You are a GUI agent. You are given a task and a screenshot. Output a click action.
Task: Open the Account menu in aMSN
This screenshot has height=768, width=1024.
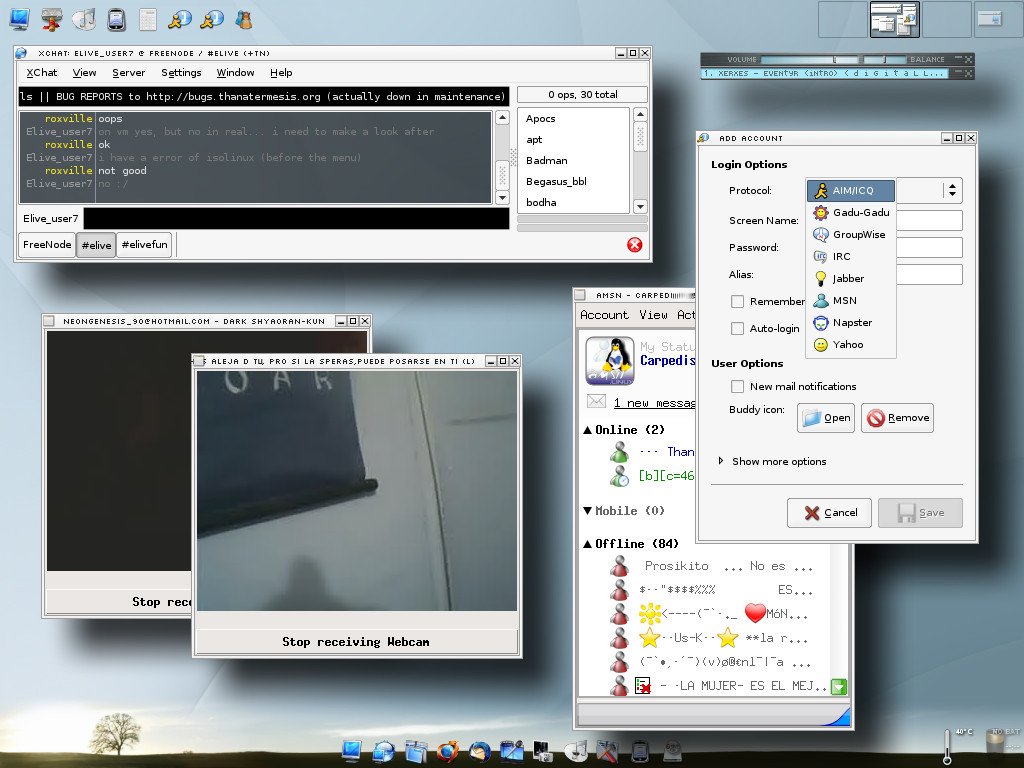click(604, 315)
